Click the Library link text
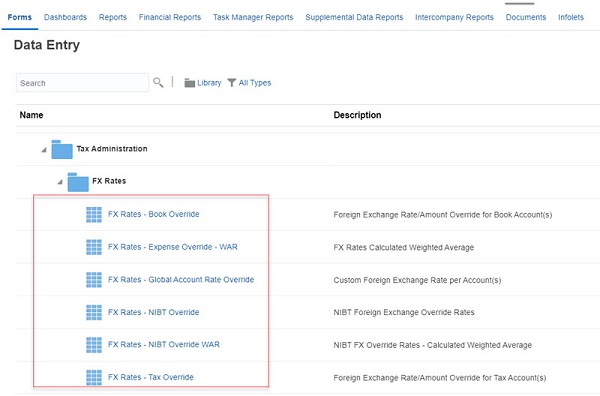The height and width of the screenshot is (396, 600). tap(209, 83)
